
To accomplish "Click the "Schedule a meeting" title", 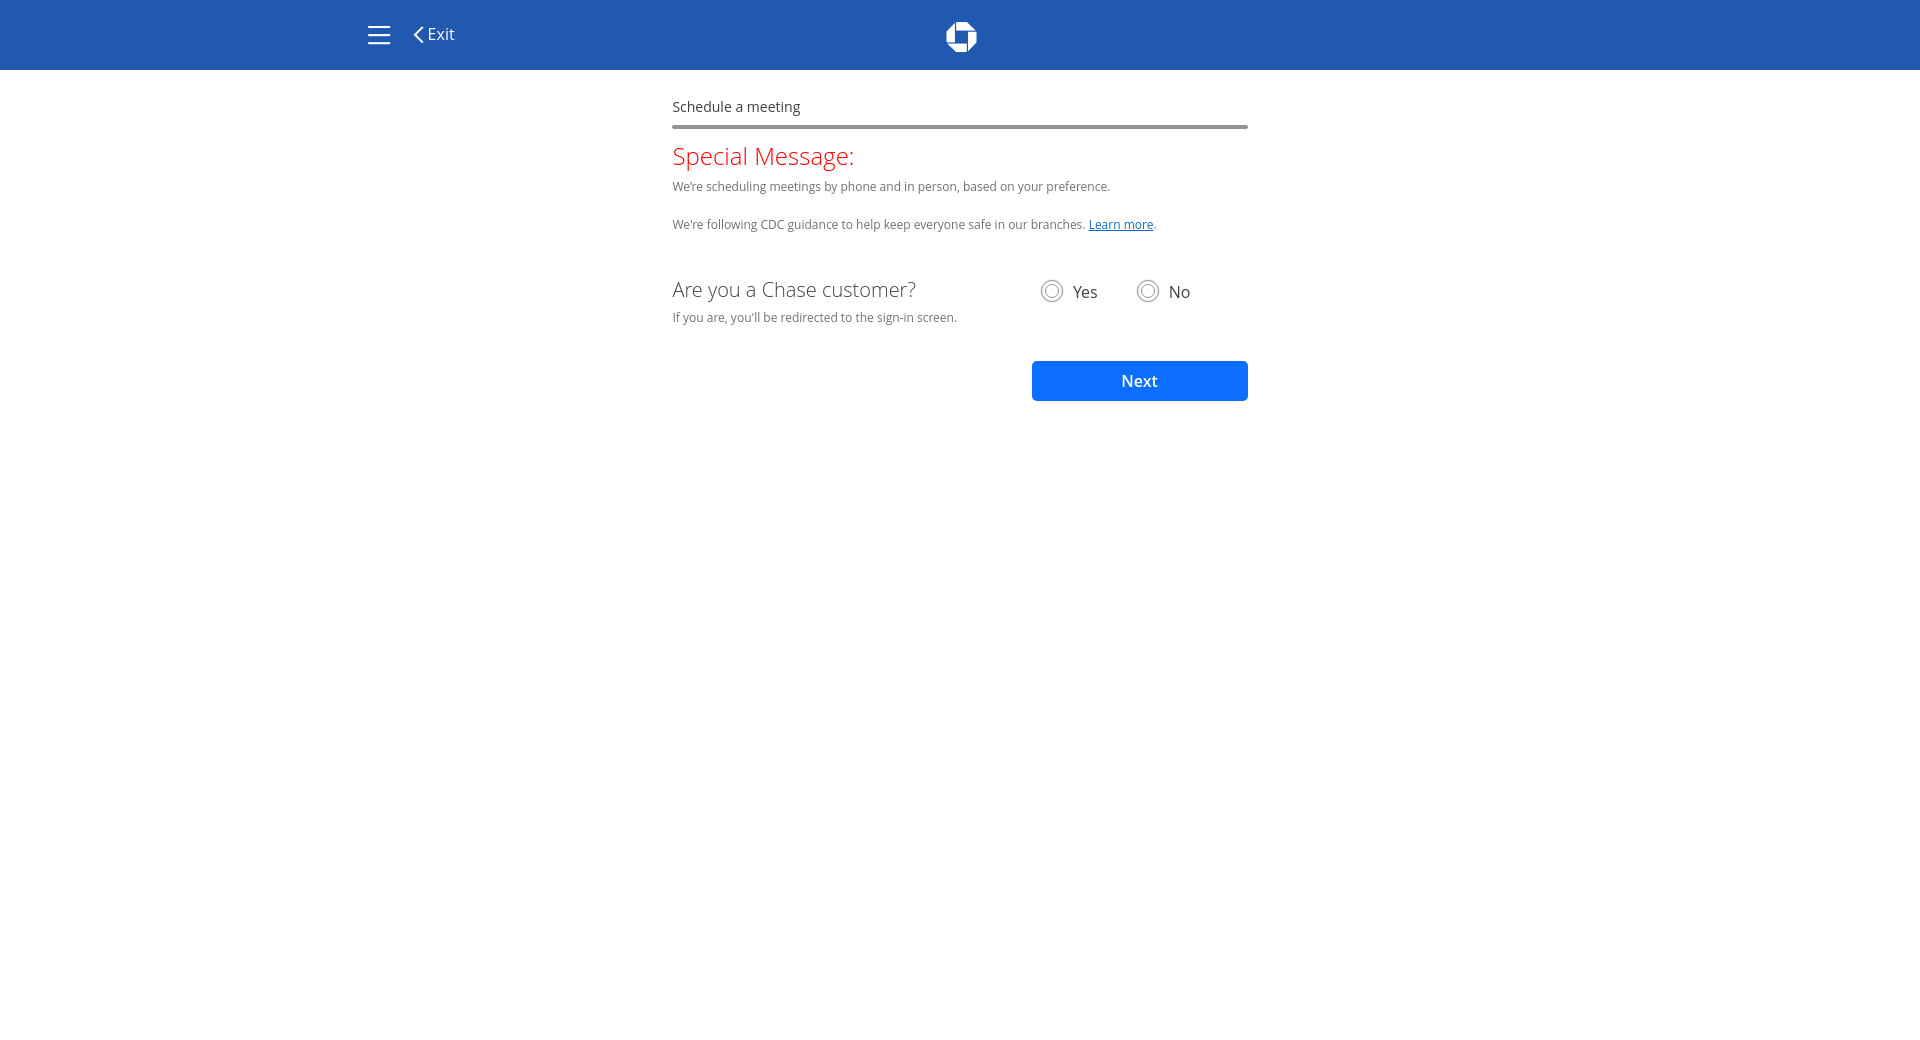I will click(736, 107).
